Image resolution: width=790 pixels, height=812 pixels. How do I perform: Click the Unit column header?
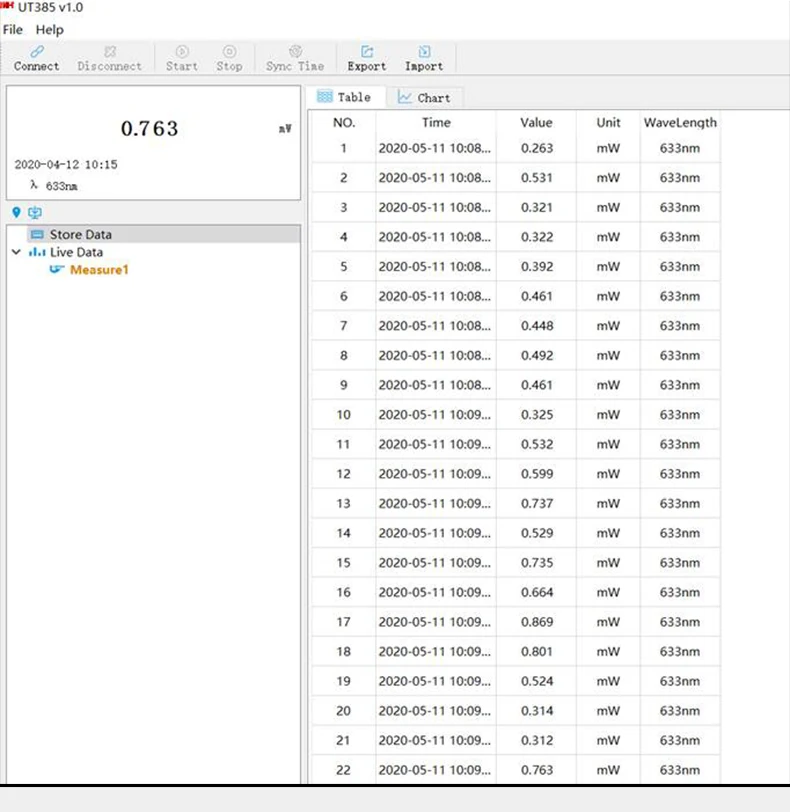[x=608, y=123]
